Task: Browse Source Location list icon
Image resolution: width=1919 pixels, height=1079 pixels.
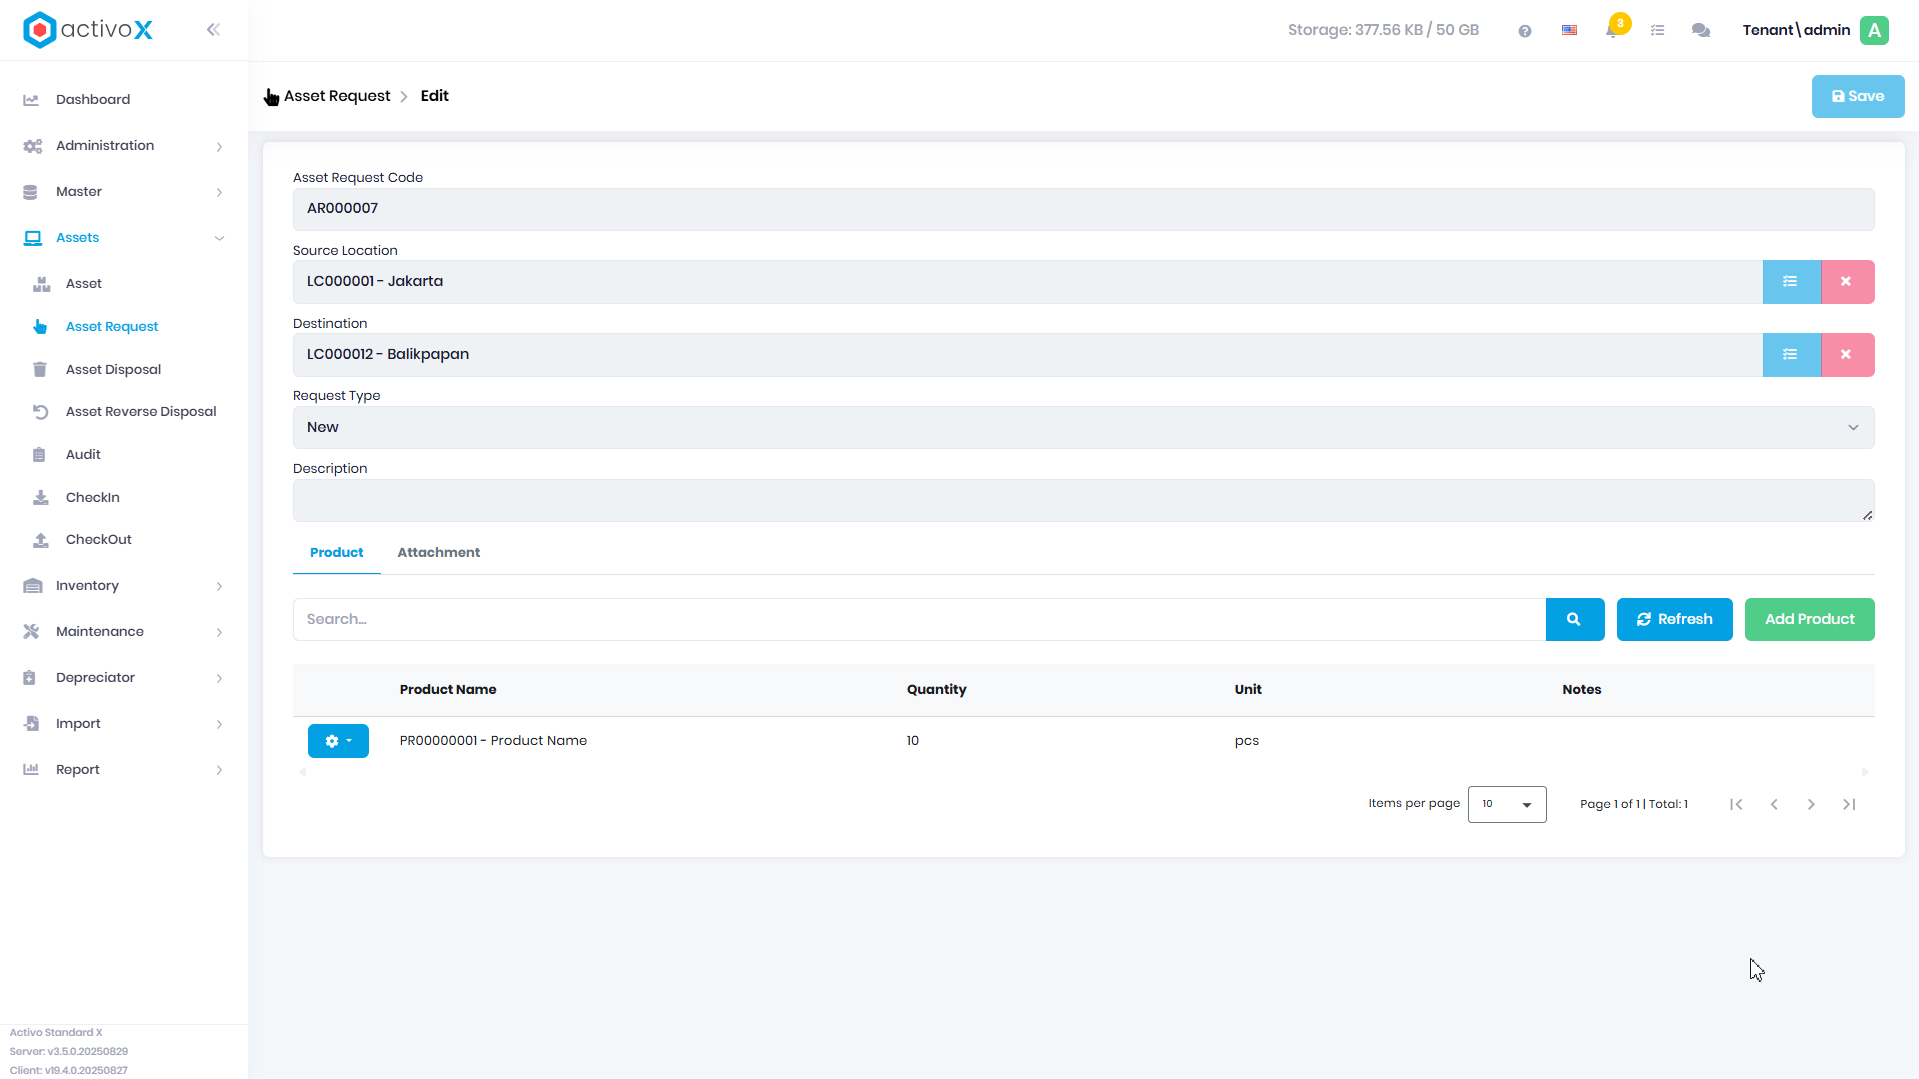Action: 1791,282
